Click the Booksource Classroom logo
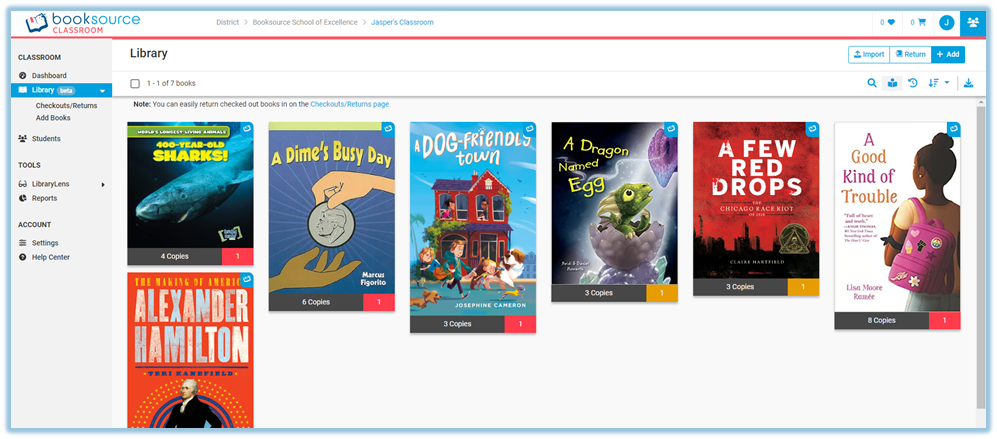997x439 pixels. [x=83, y=22]
